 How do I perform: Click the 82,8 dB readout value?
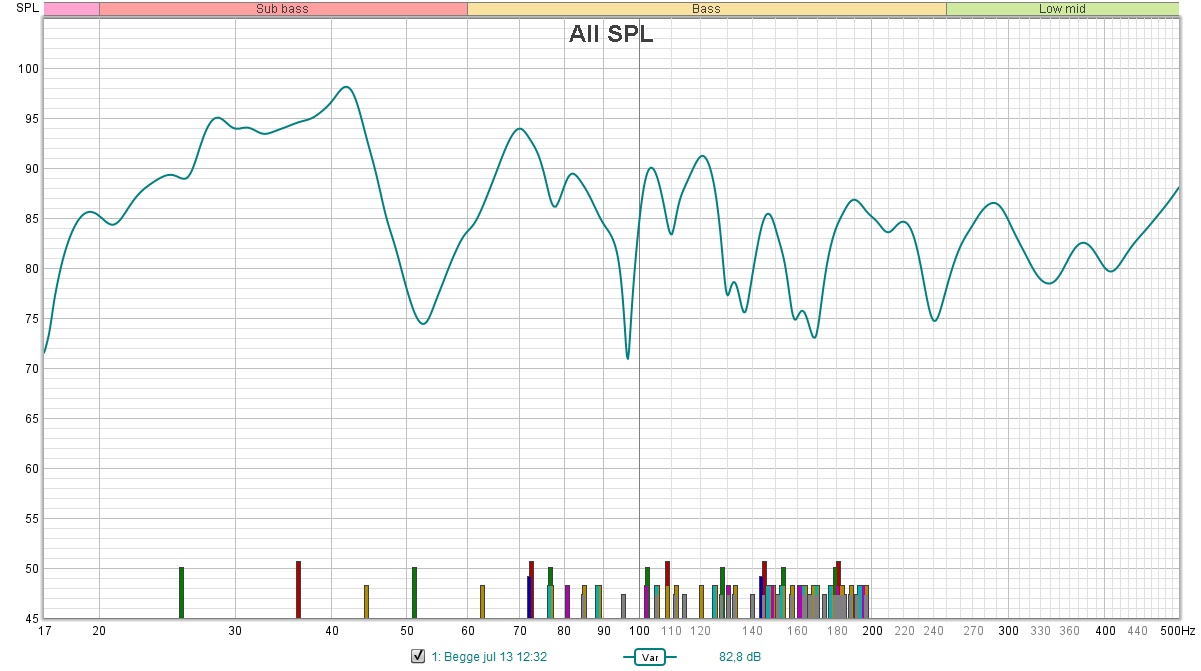739,657
